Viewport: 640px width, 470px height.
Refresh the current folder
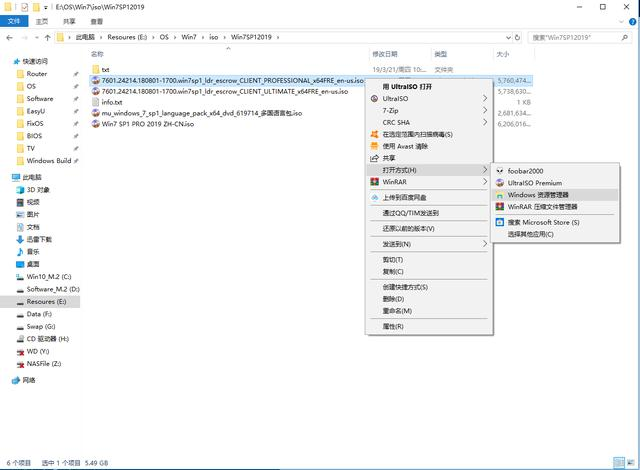[517, 38]
